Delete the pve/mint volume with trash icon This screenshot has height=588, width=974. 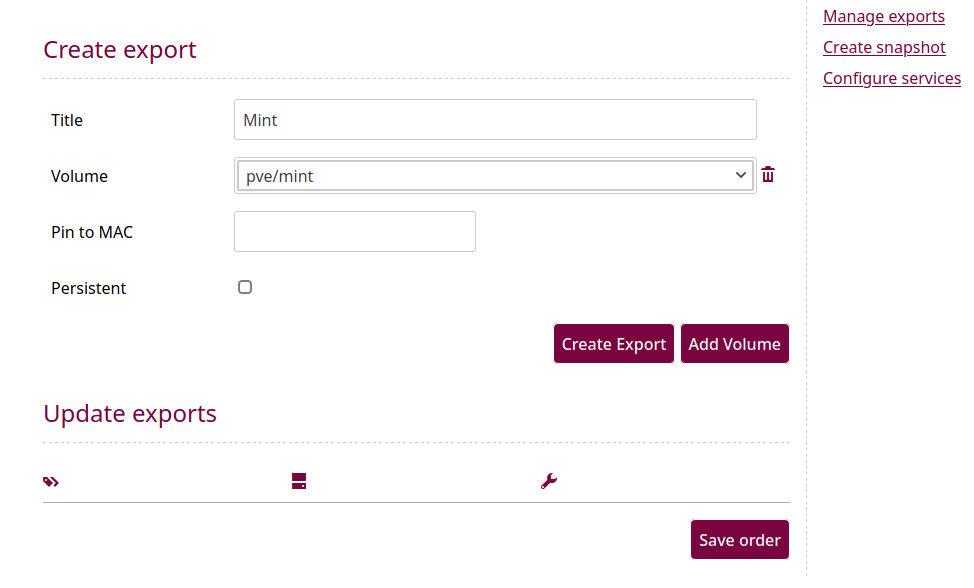point(768,174)
